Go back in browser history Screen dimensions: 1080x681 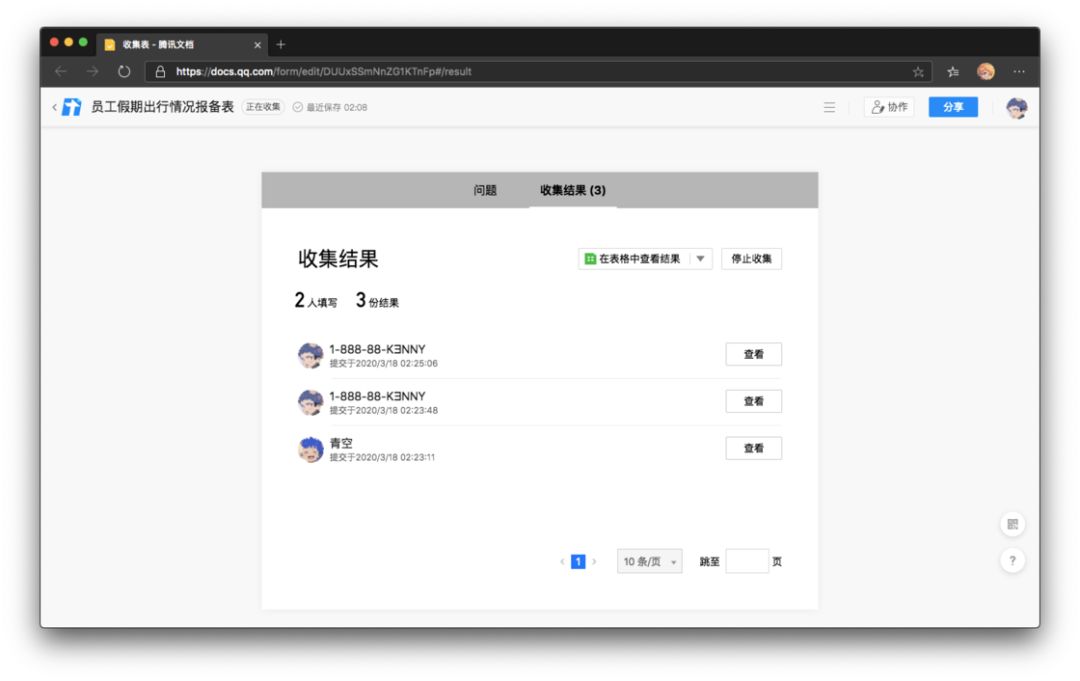point(61,72)
